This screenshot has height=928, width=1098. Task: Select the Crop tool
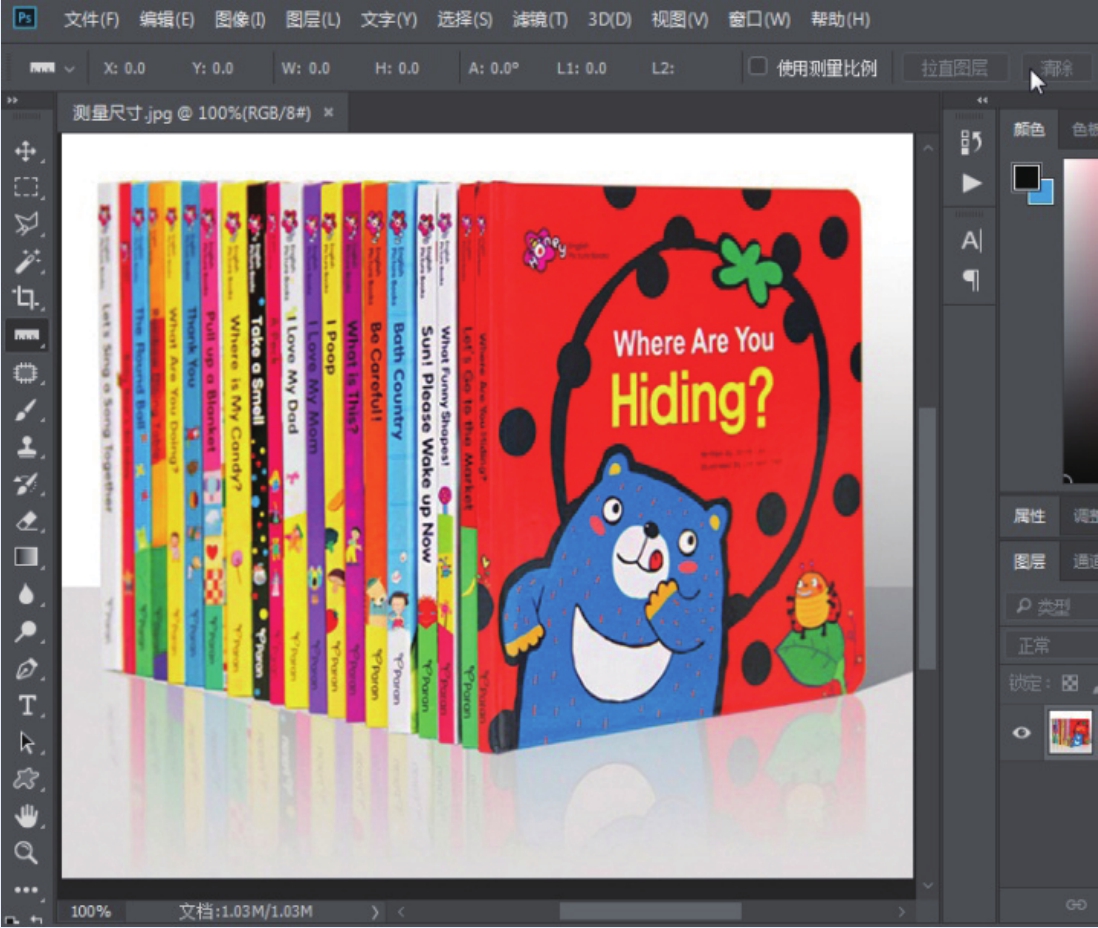[26, 298]
